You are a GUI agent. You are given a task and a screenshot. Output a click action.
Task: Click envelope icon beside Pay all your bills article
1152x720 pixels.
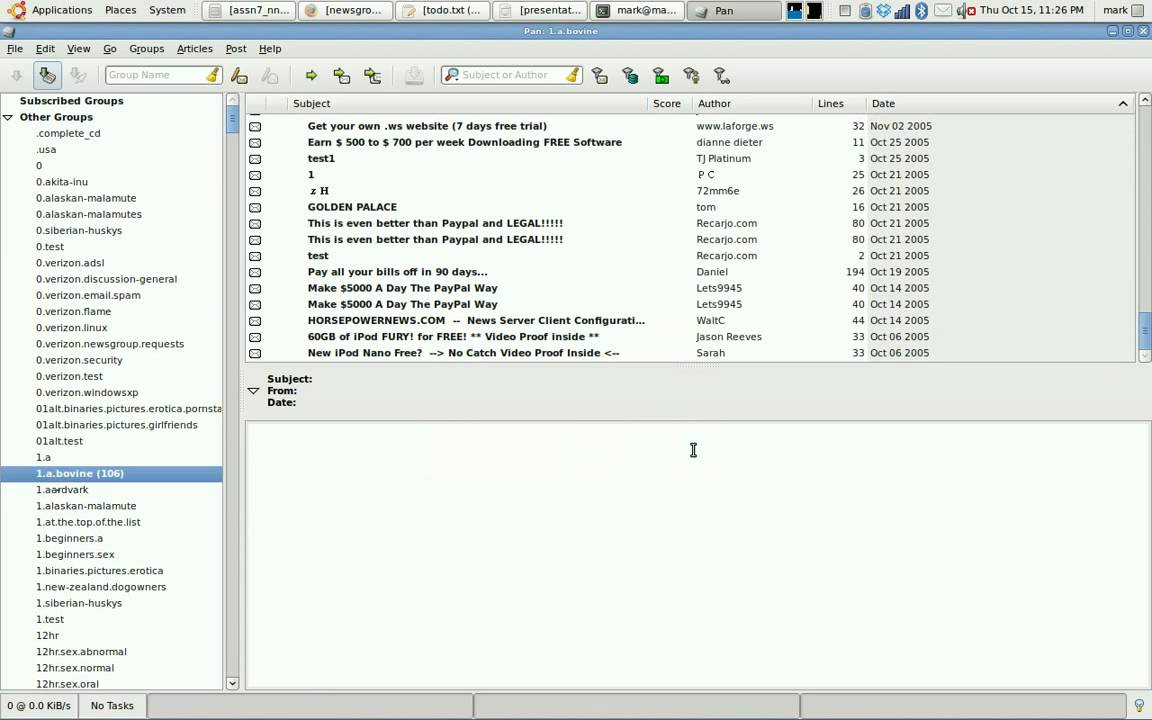point(255,273)
